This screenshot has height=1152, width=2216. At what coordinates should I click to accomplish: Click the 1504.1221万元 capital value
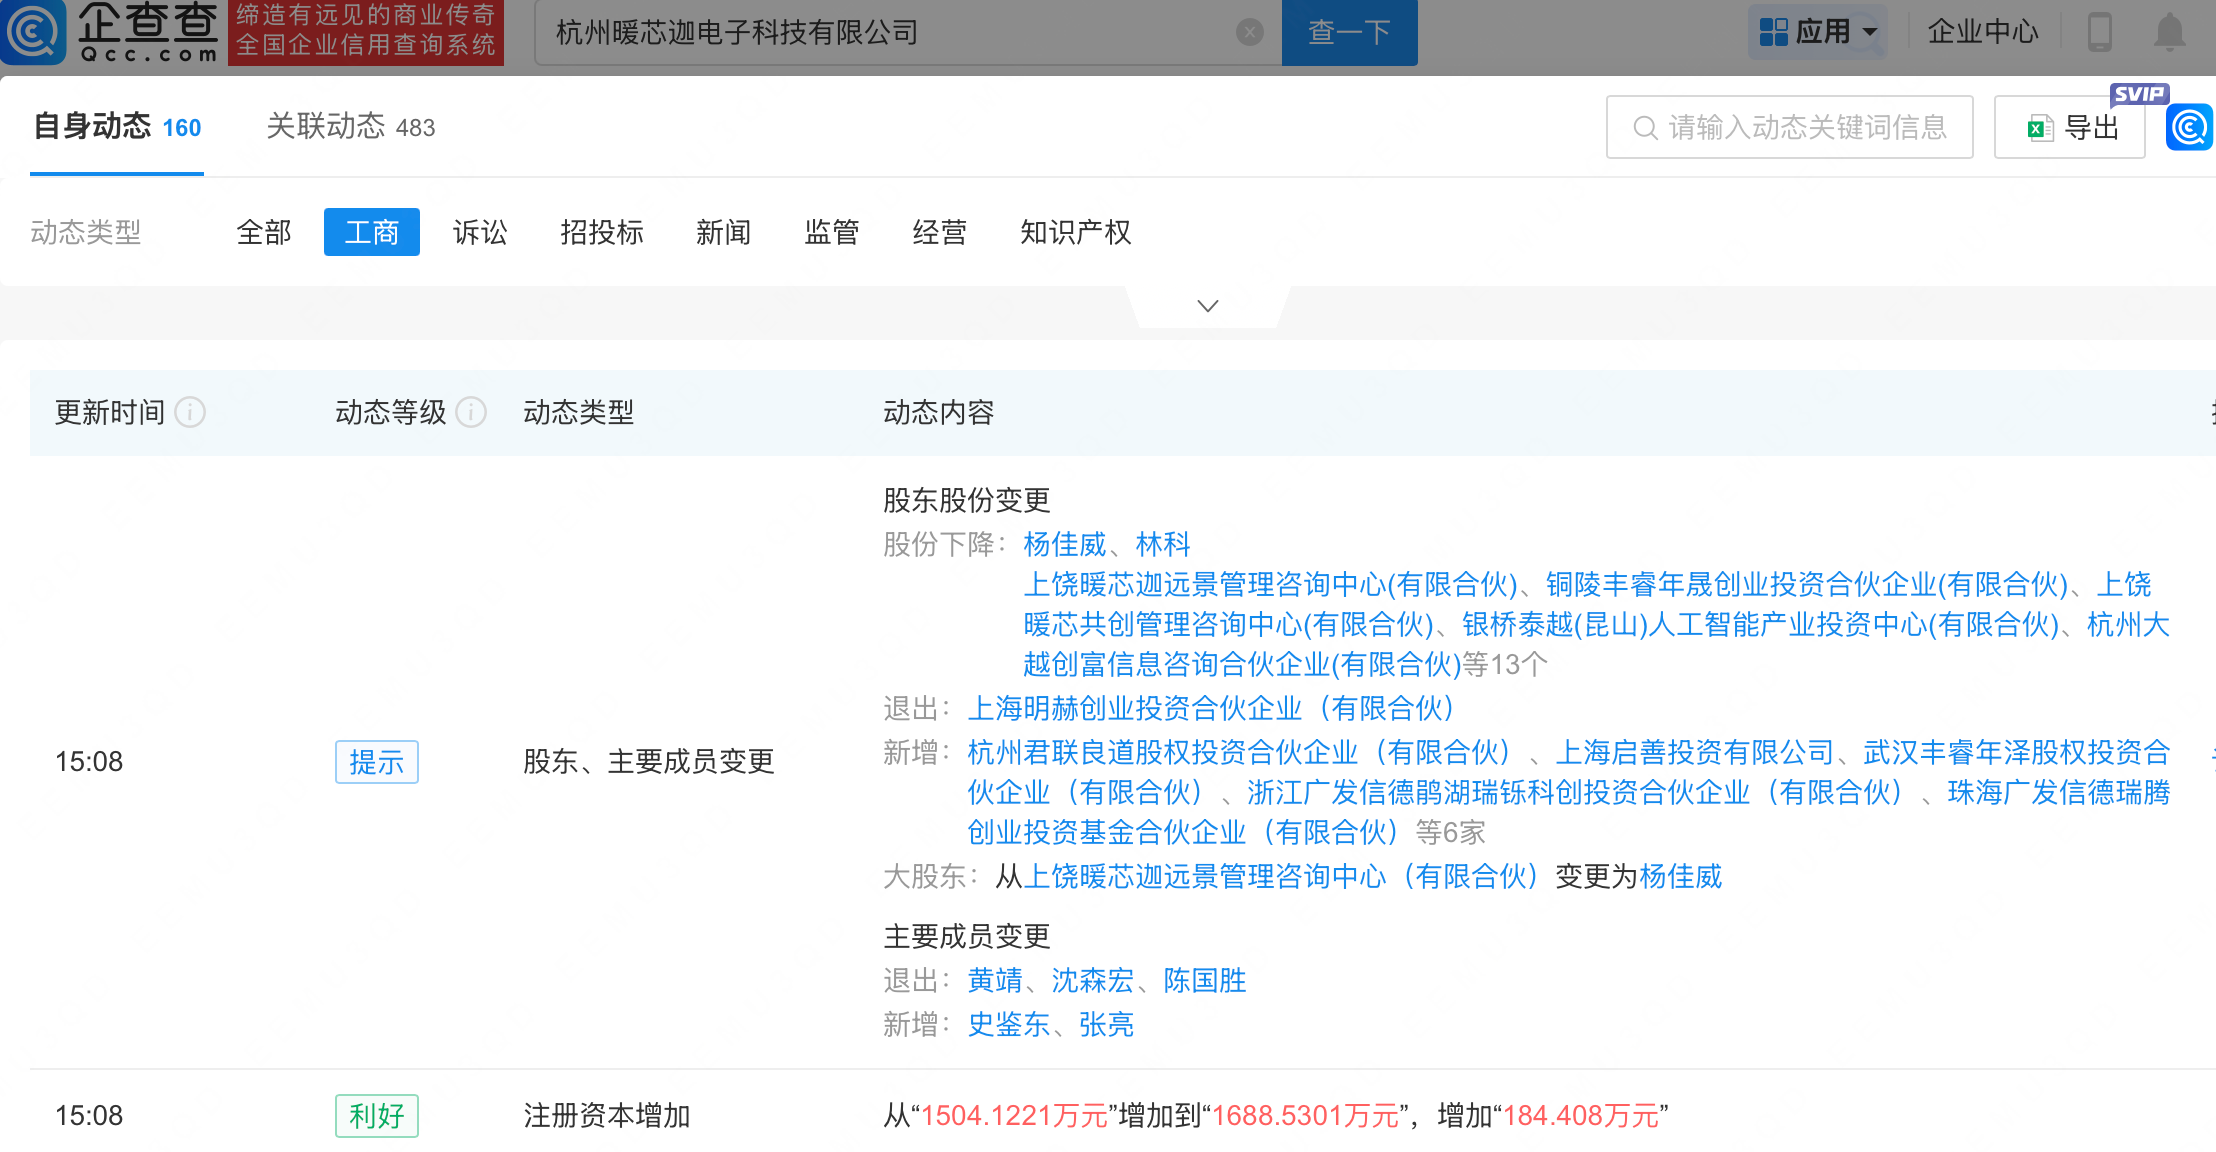[x=1014, y=1116]
